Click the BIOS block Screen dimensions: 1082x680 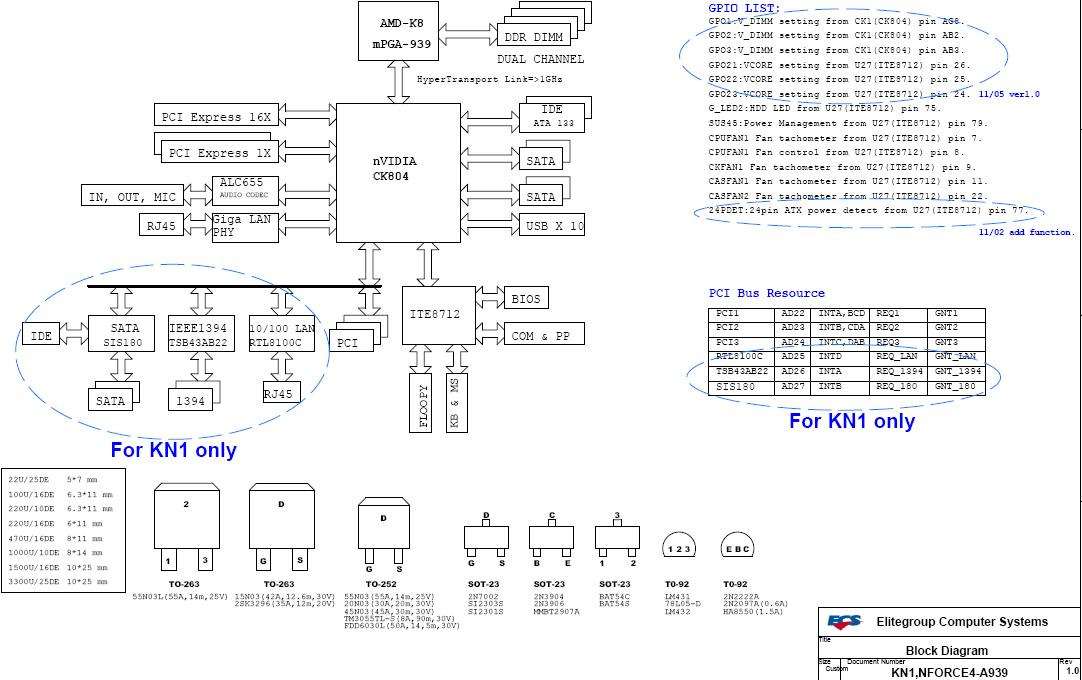click(526, 298)
